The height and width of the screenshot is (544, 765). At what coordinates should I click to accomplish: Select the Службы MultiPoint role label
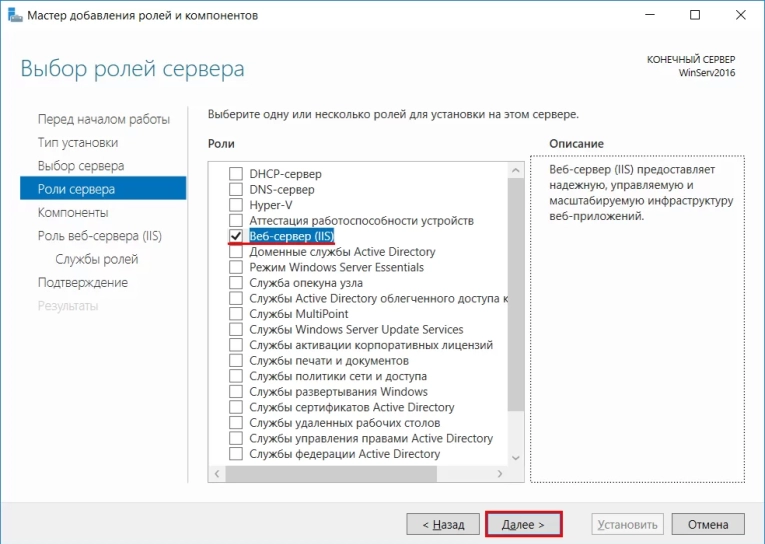coord(299,314)
